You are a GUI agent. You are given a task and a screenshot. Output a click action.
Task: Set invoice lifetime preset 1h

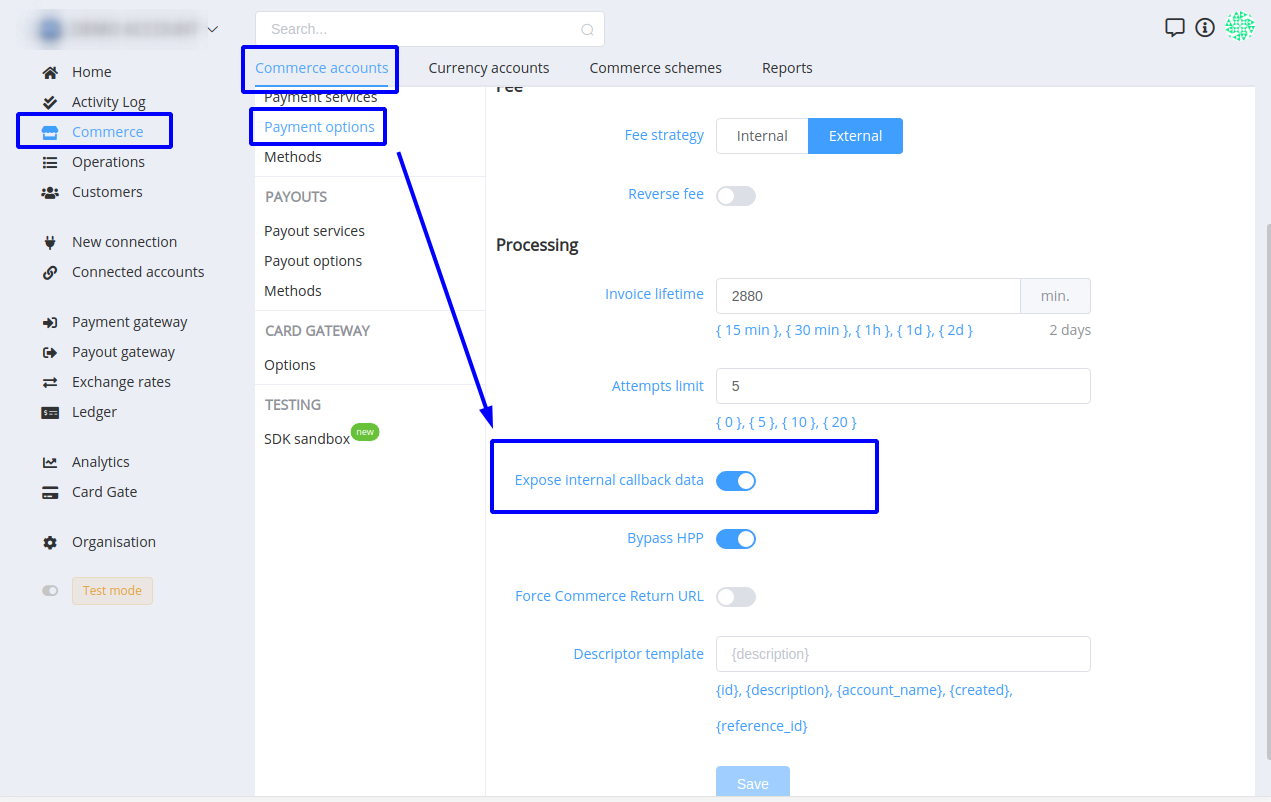pyautogui.click(x=874, y=330)
